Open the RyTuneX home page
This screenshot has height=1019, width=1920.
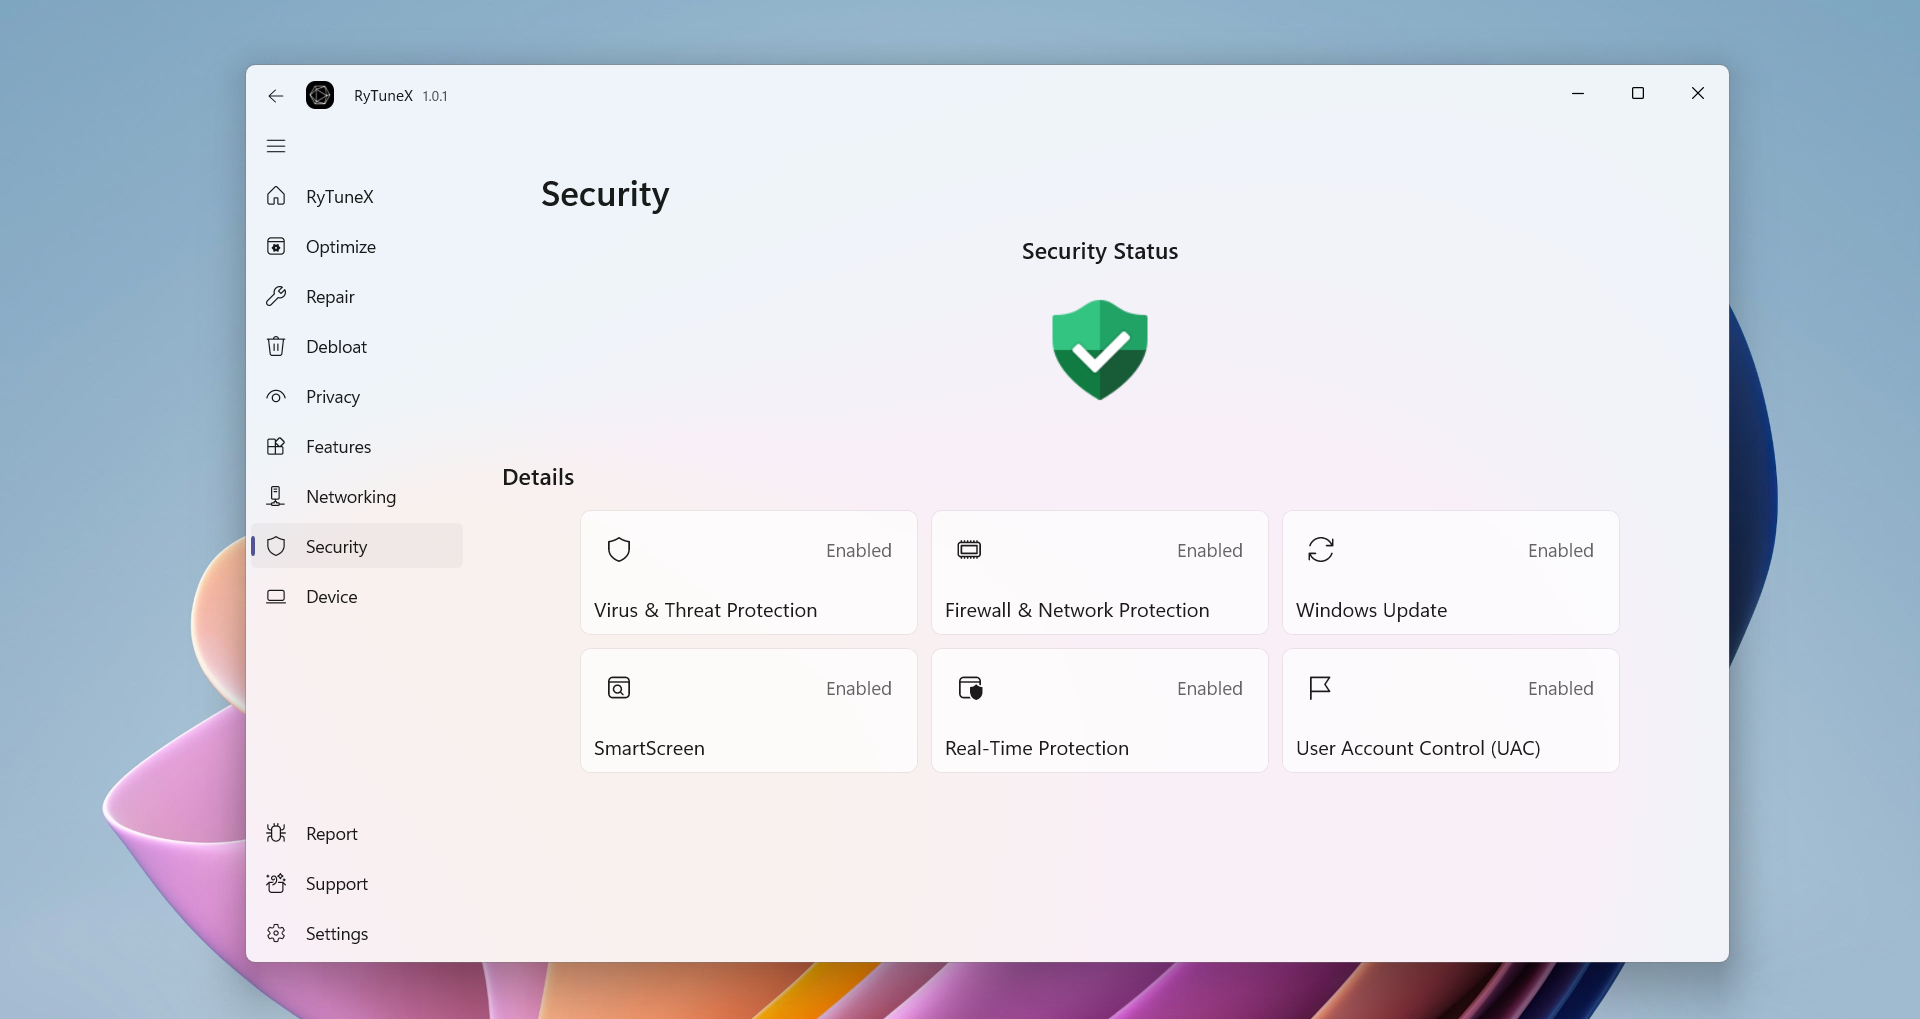[358, 196]
